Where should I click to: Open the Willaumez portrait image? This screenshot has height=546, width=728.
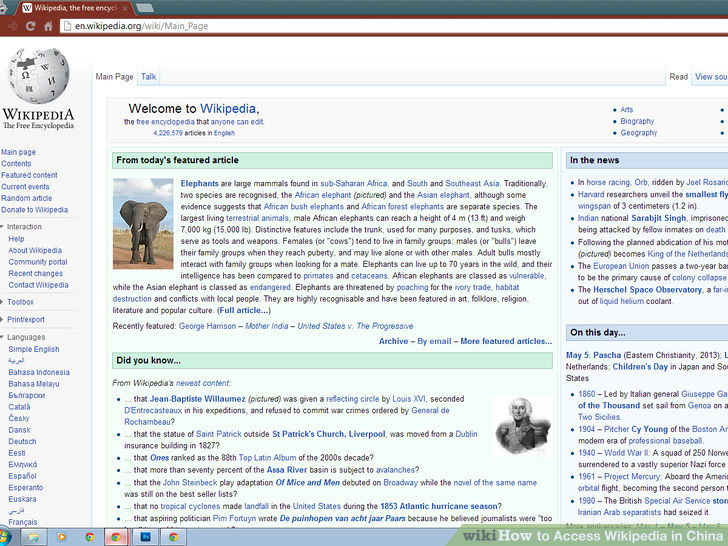click(522, 427)
